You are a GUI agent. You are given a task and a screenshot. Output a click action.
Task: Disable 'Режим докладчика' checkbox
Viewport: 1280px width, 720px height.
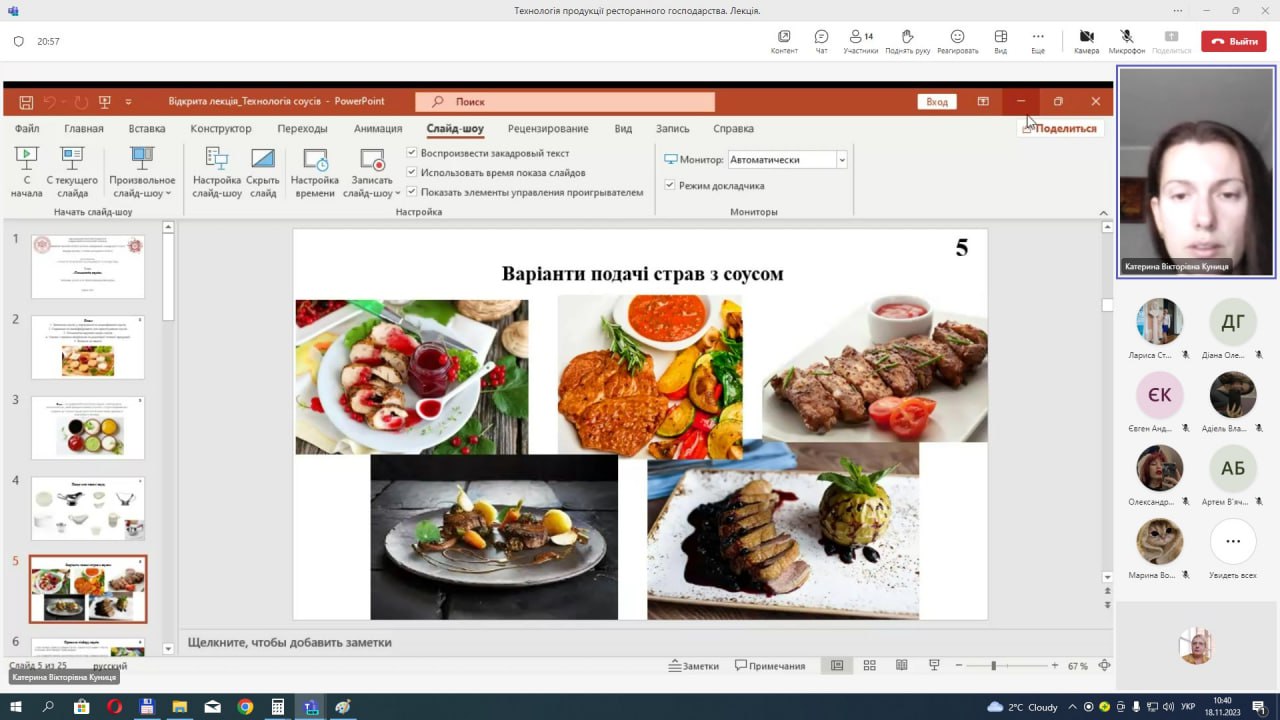coord(670,185)
